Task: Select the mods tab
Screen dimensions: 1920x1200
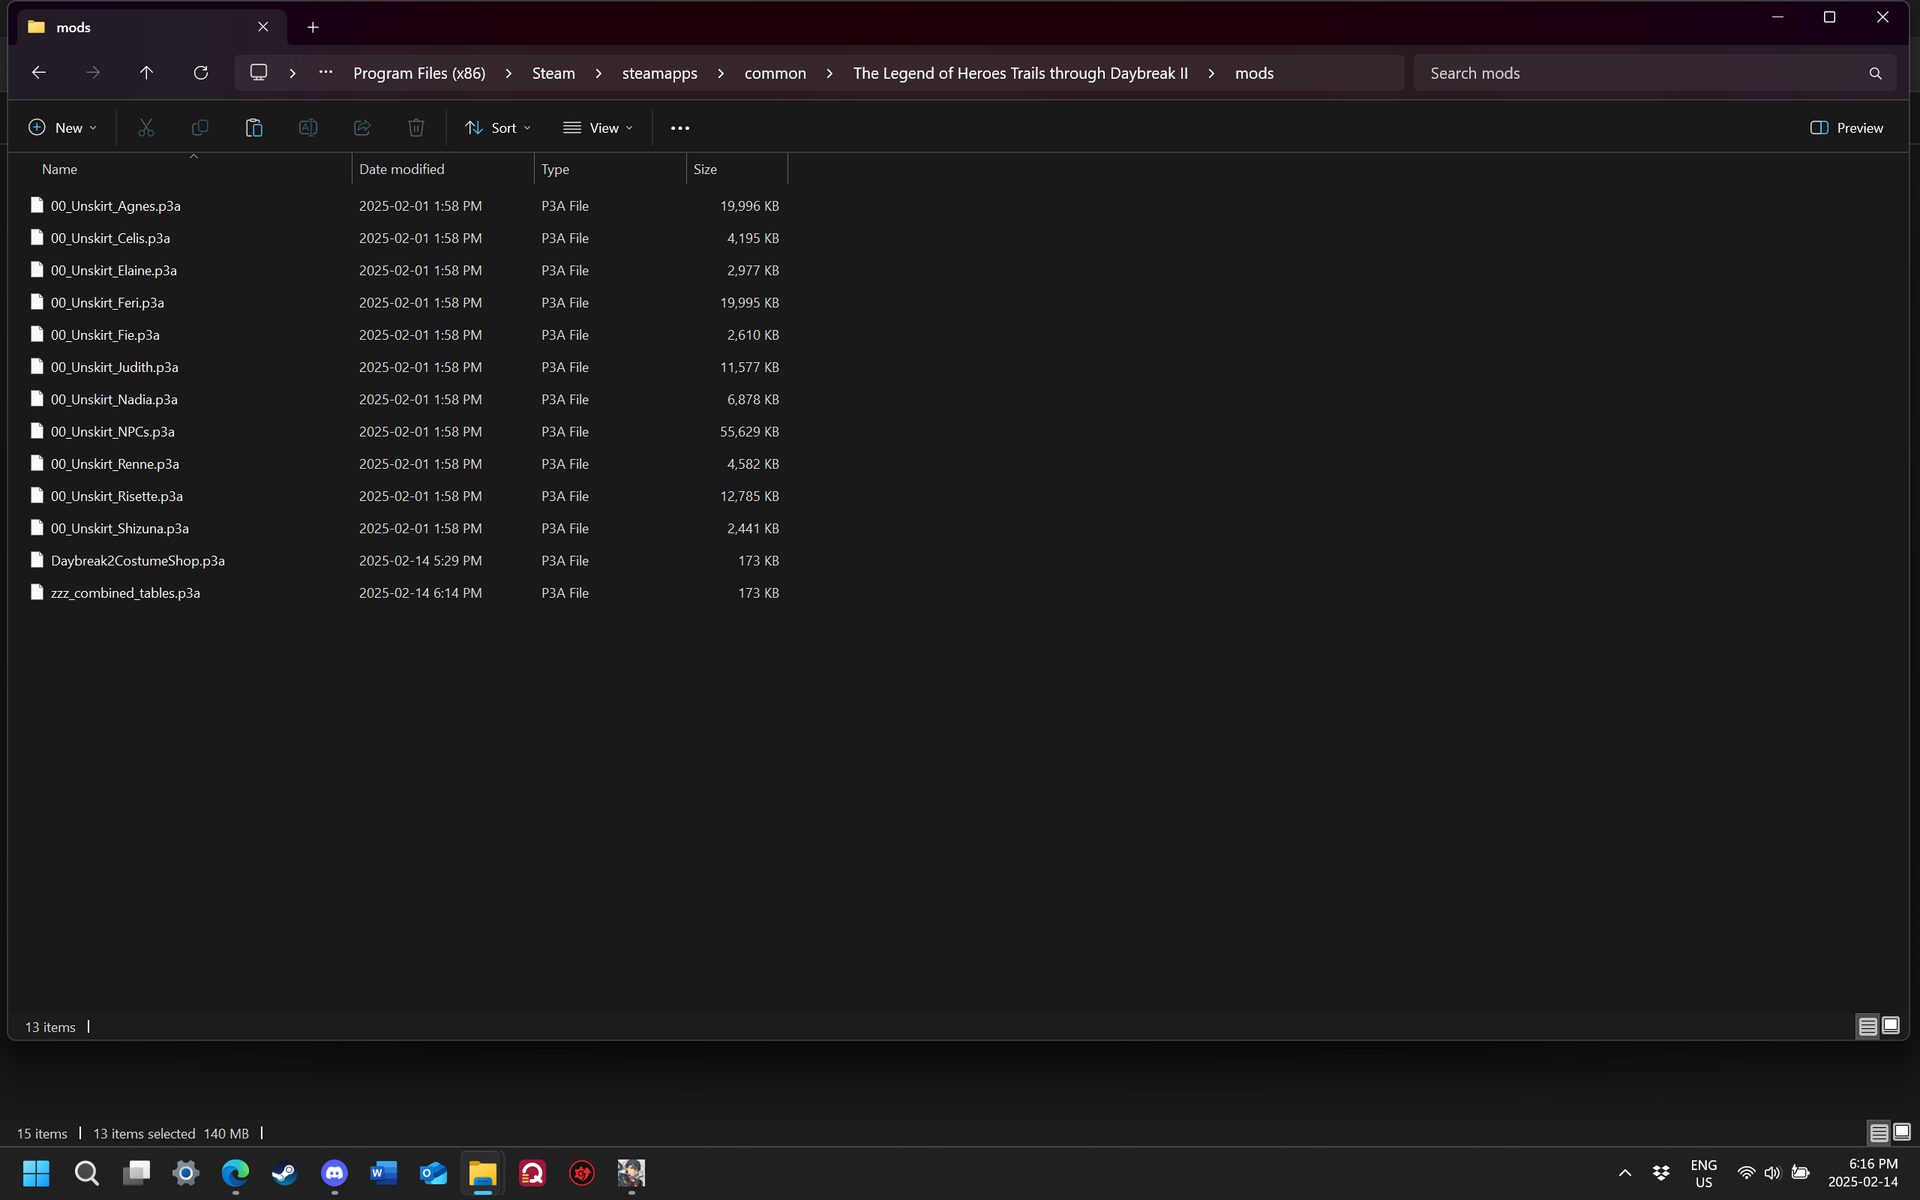Action: coord(150,27)
